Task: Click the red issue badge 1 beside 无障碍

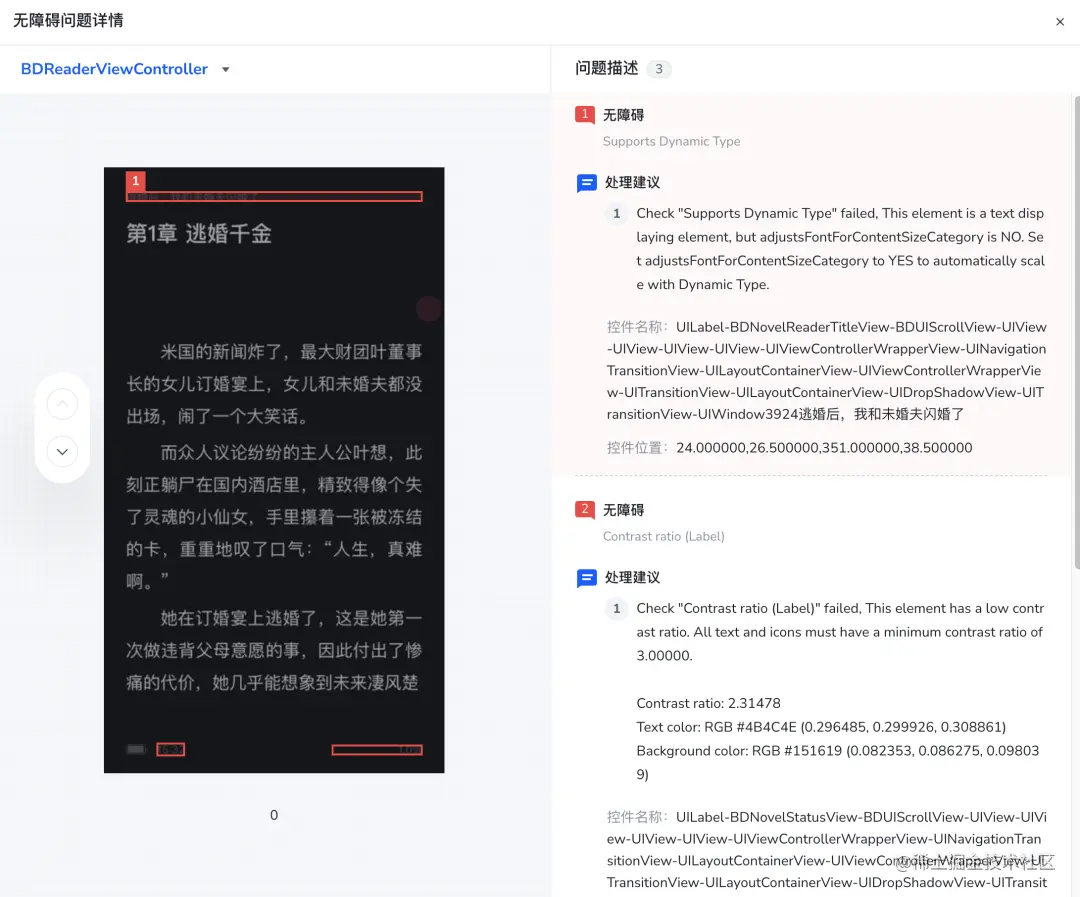Action: (585, 115)
